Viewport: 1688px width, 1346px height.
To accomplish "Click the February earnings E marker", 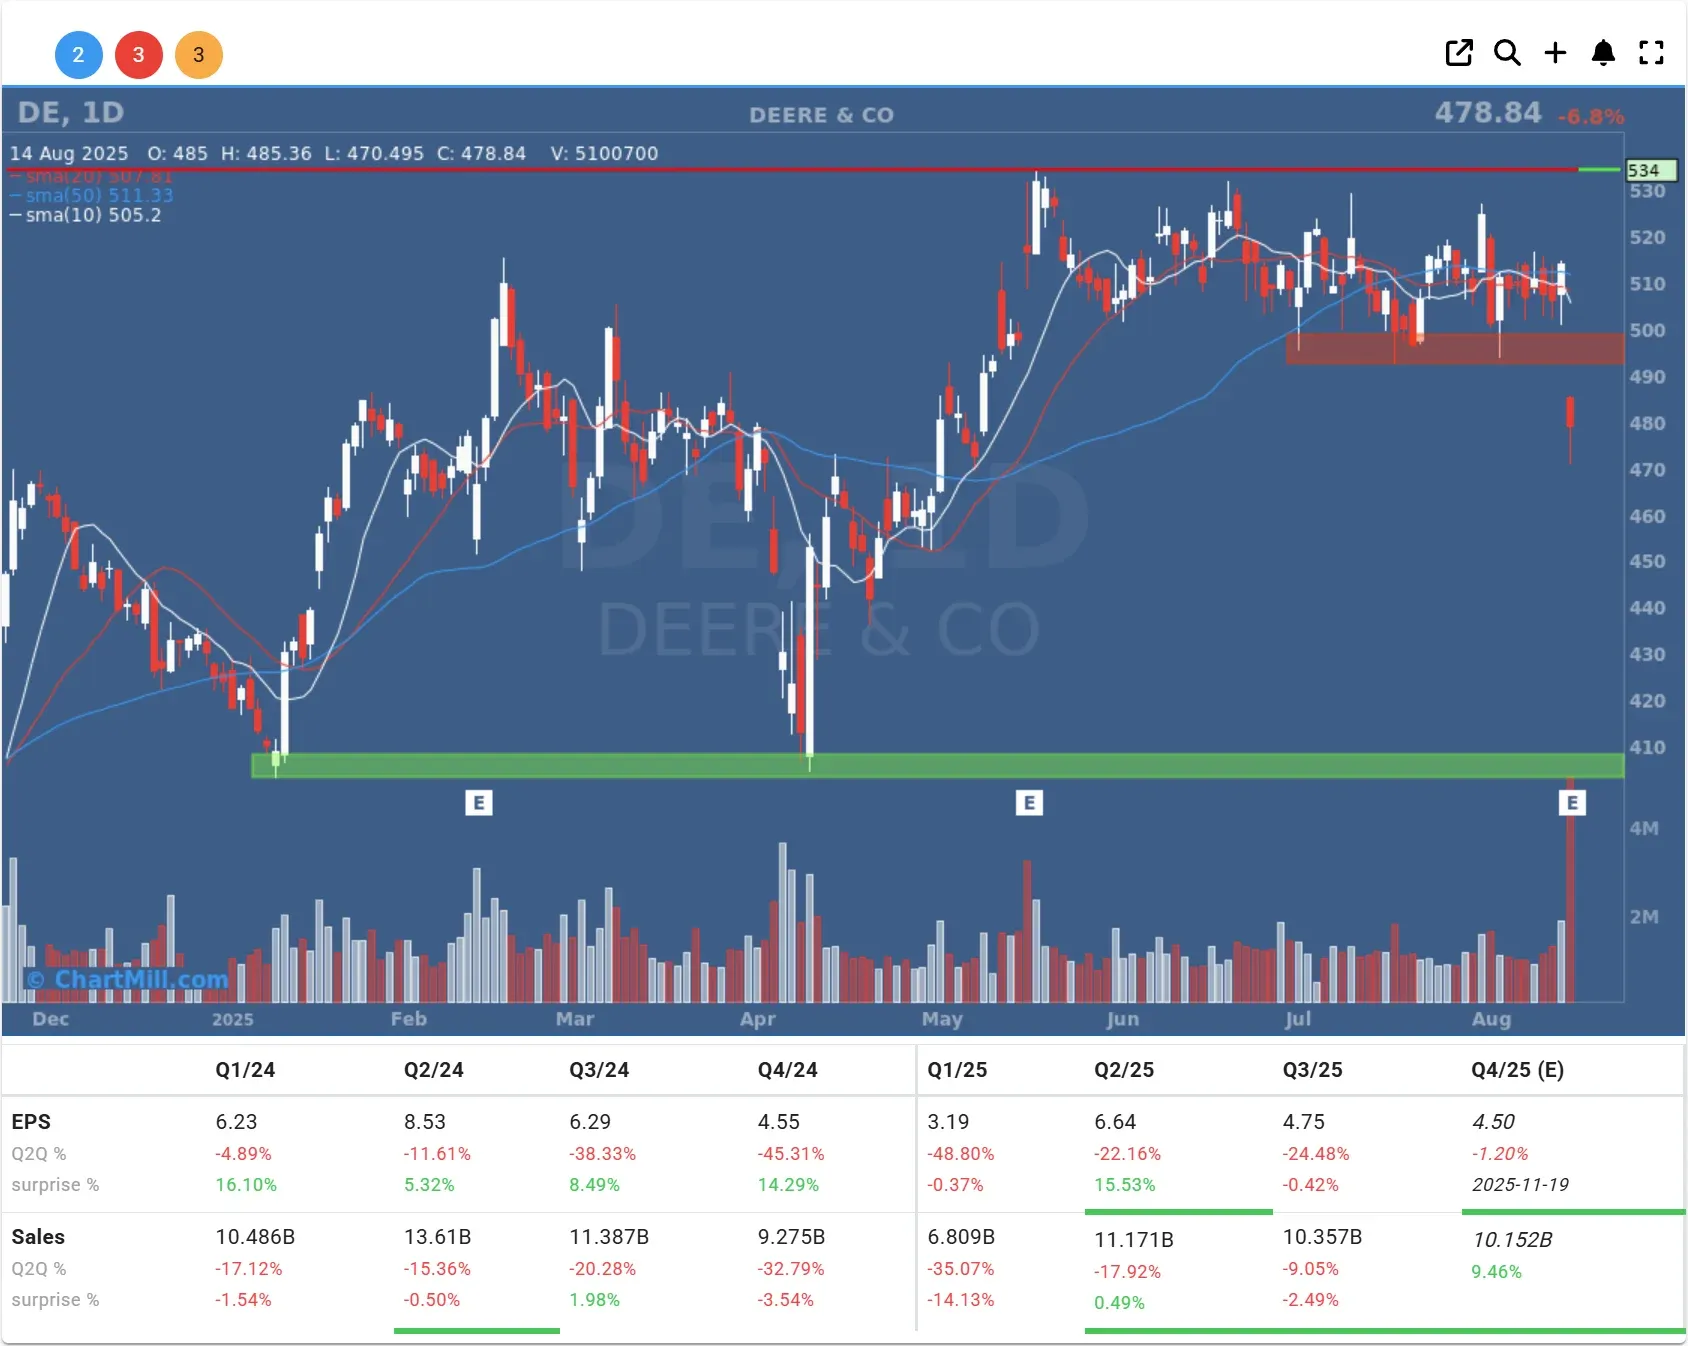I will coord(479,803).
